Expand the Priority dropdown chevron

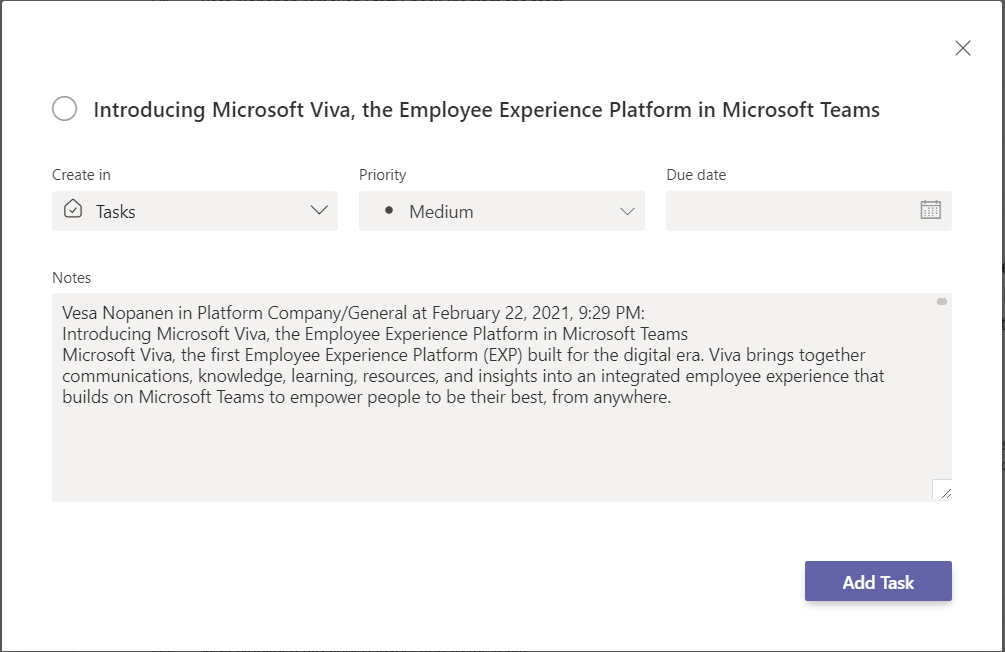point(627,211)
